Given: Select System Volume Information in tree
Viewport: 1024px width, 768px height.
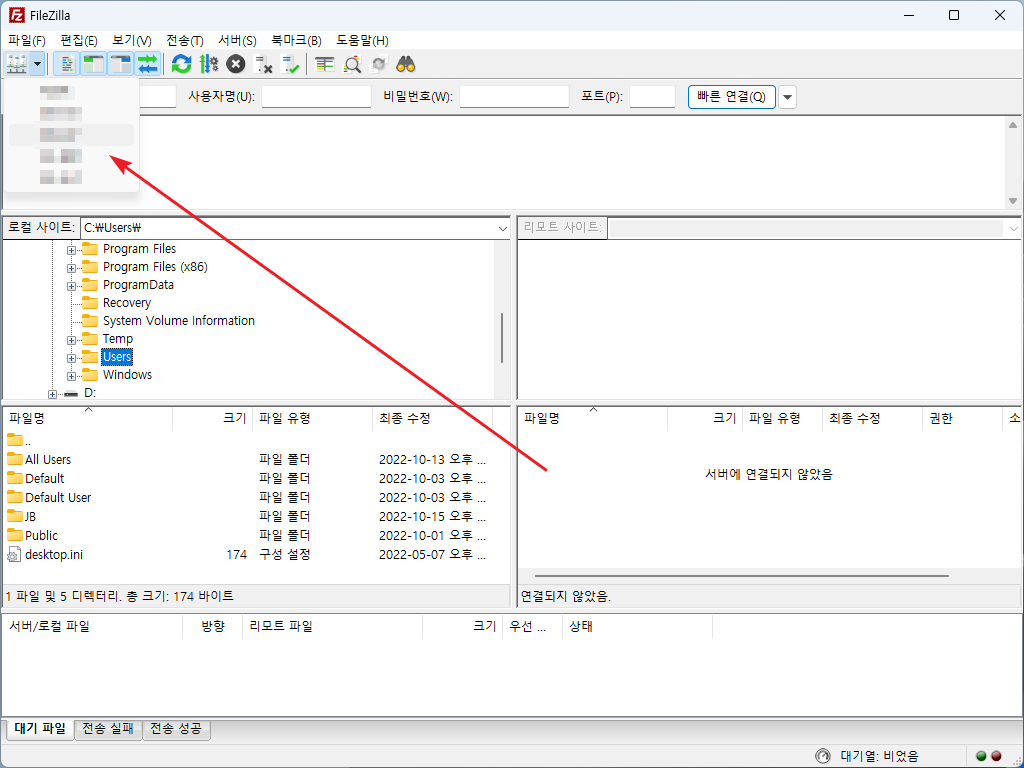Looking at the screenshot, I should tap(178, 321).
